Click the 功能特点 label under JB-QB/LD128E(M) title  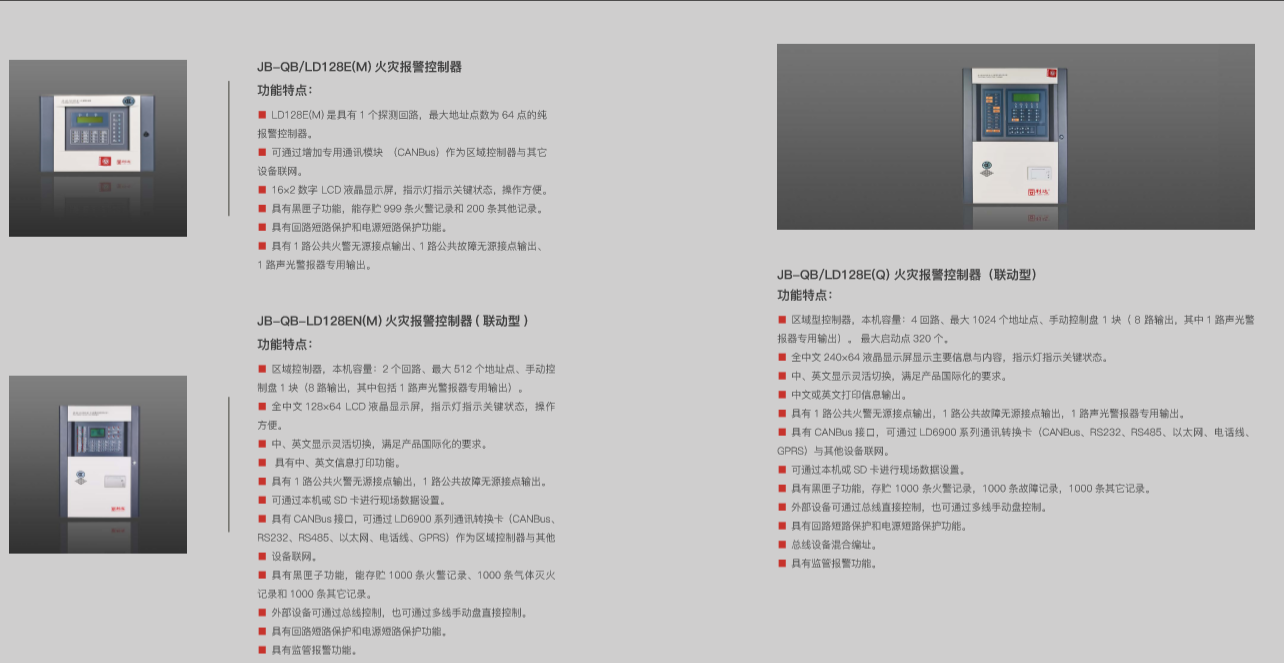click(285, 90)
